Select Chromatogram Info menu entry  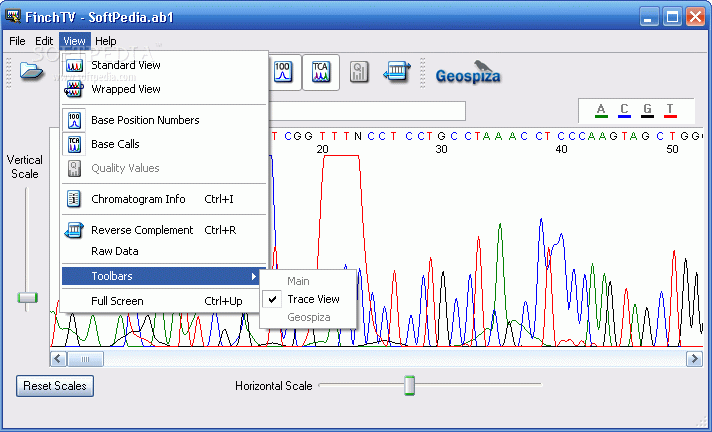coord(164,199)
